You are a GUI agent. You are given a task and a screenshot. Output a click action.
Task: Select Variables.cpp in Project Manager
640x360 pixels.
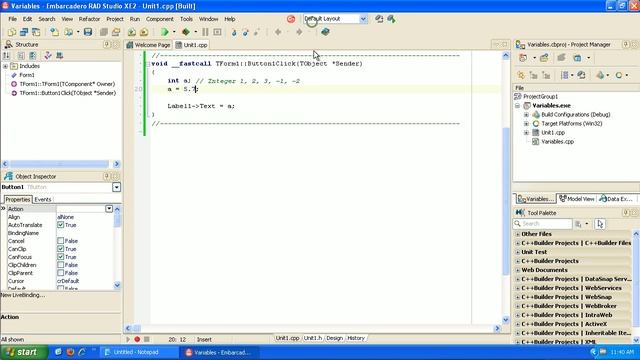pyautogui.click(x=557, y=142)
